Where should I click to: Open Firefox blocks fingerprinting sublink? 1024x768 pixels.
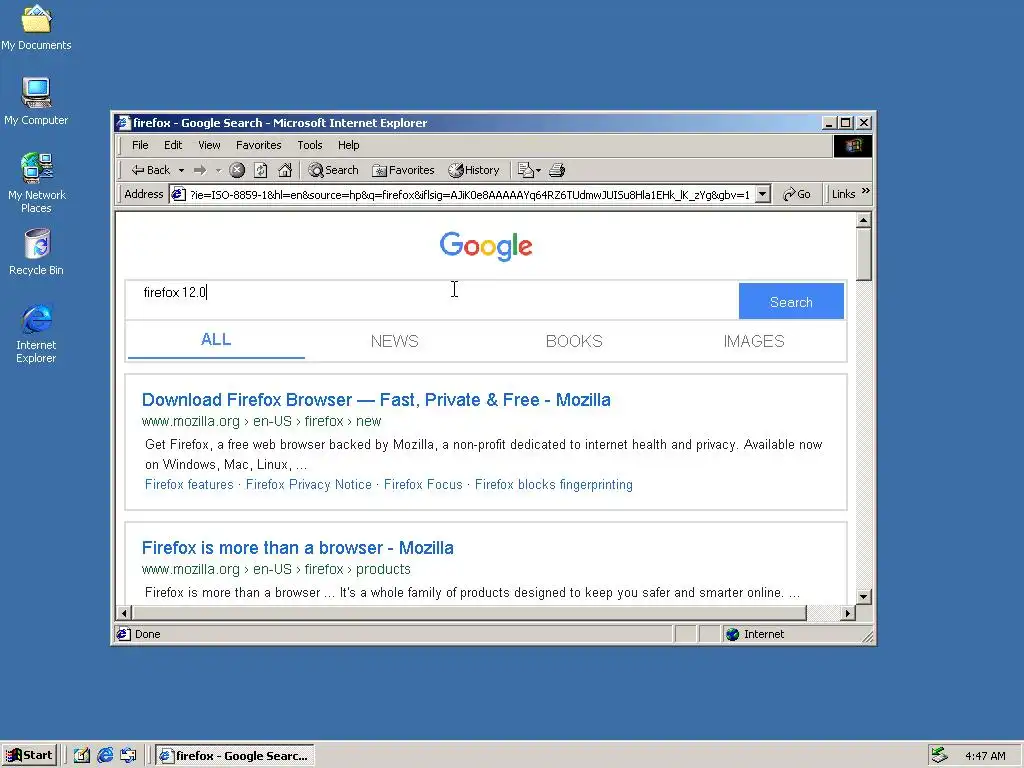click(554, 485)
